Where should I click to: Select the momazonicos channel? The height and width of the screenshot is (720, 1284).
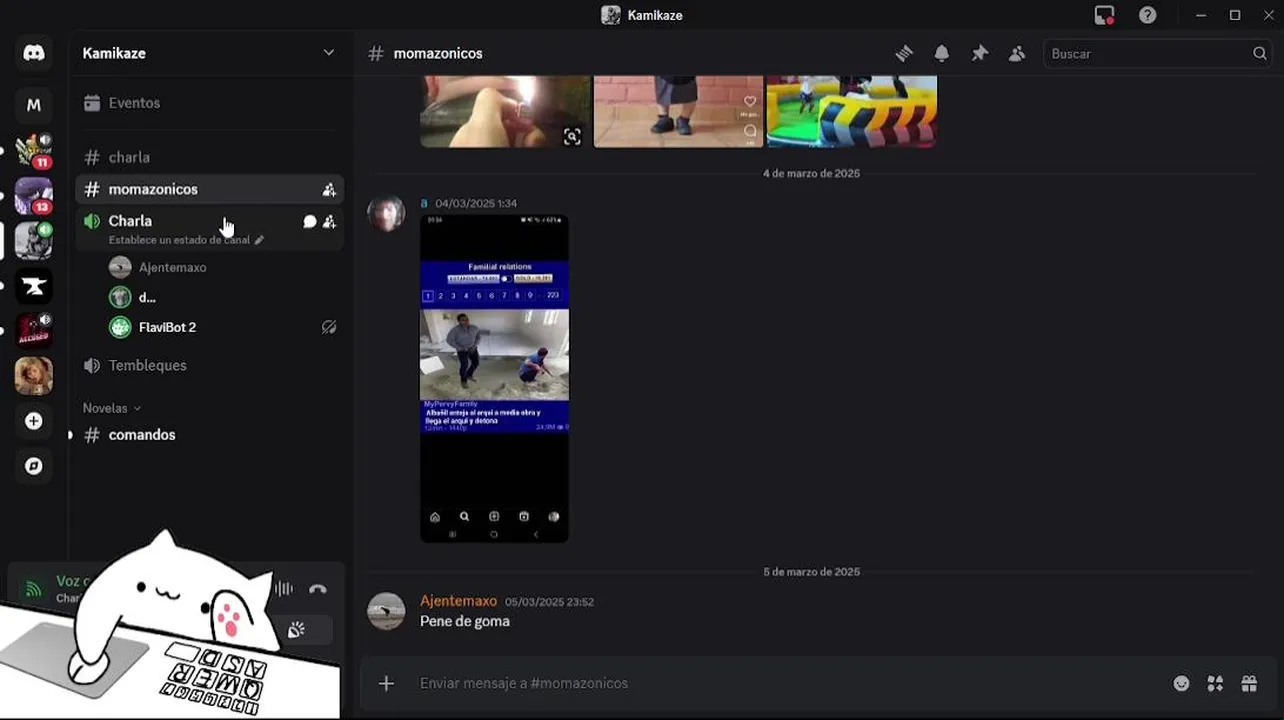[x=209, y=189]
